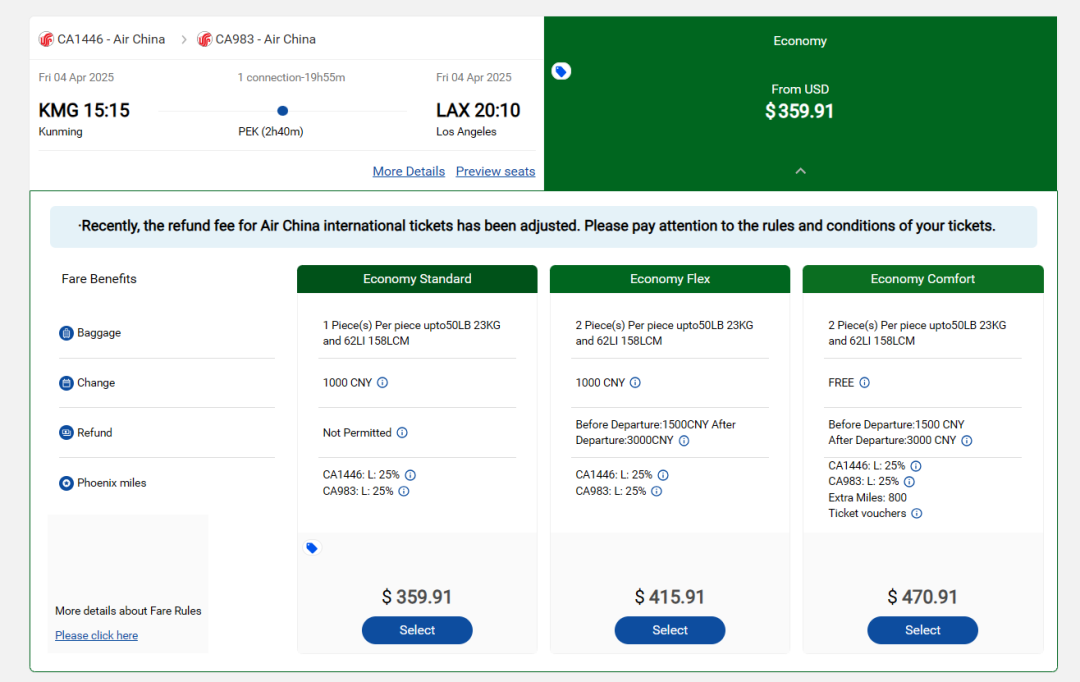This screenshot has height=682, width=1080.
Task: Click the Refund icon in Fare Benefits
Action: click(66, 433)
